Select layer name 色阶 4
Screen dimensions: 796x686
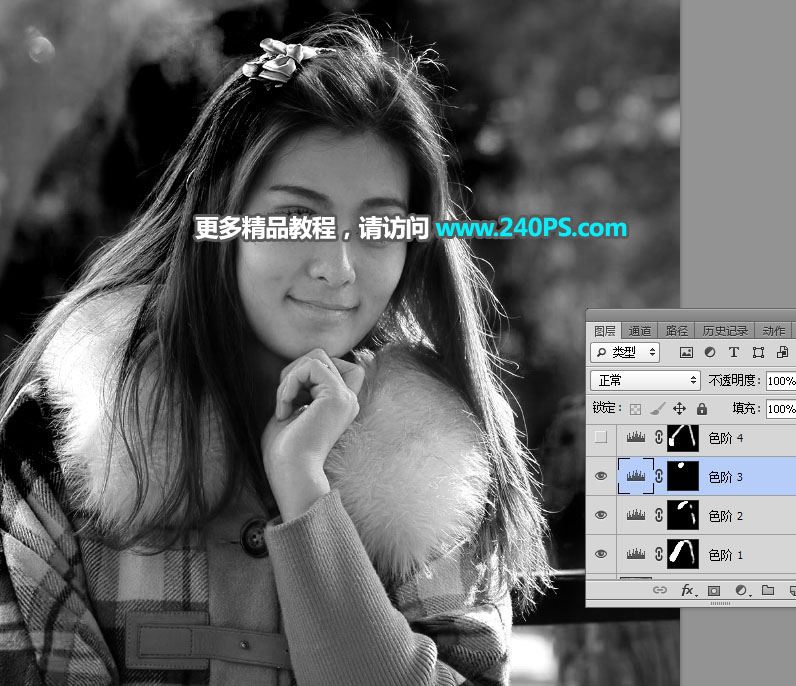[x=725, y=438]
